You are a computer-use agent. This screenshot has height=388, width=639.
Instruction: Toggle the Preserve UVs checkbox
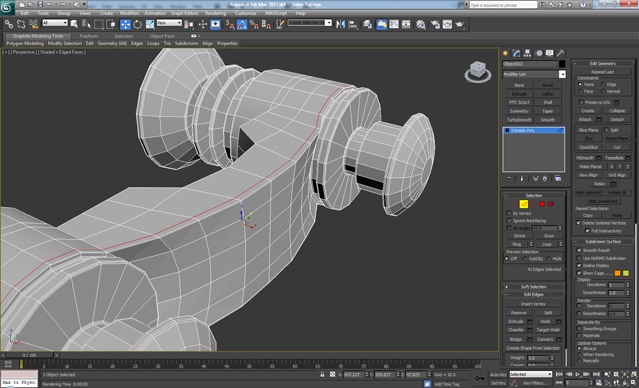pyautogui.click(x=581, y=102)
